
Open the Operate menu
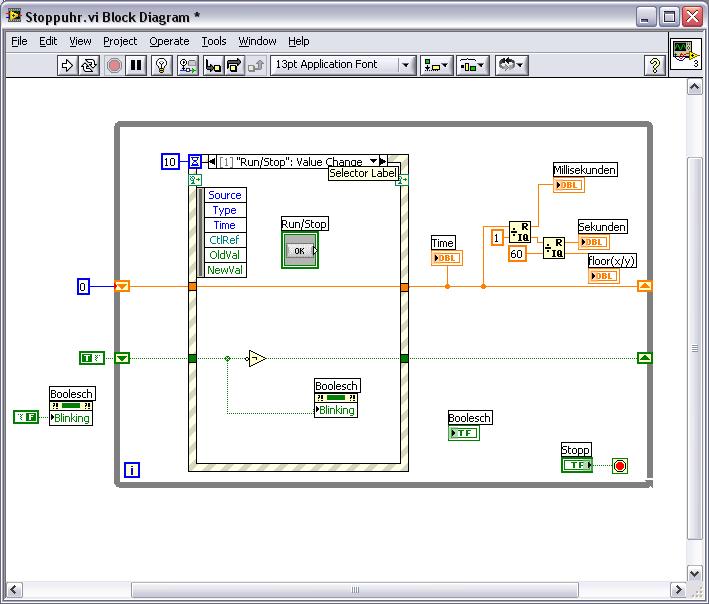tap(169, 41)
